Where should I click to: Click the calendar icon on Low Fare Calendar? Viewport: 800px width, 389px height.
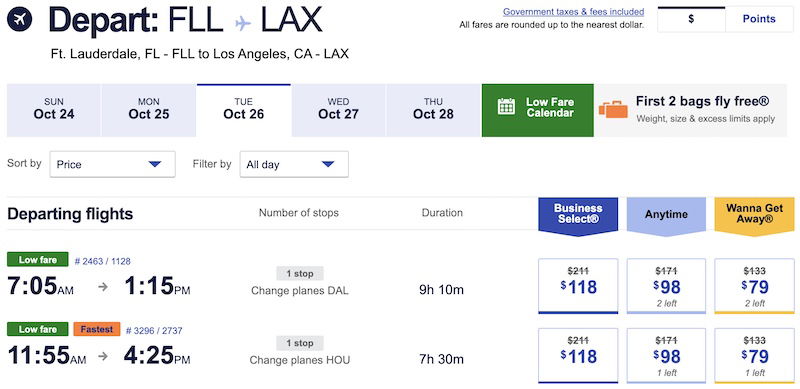pos(506,106)
